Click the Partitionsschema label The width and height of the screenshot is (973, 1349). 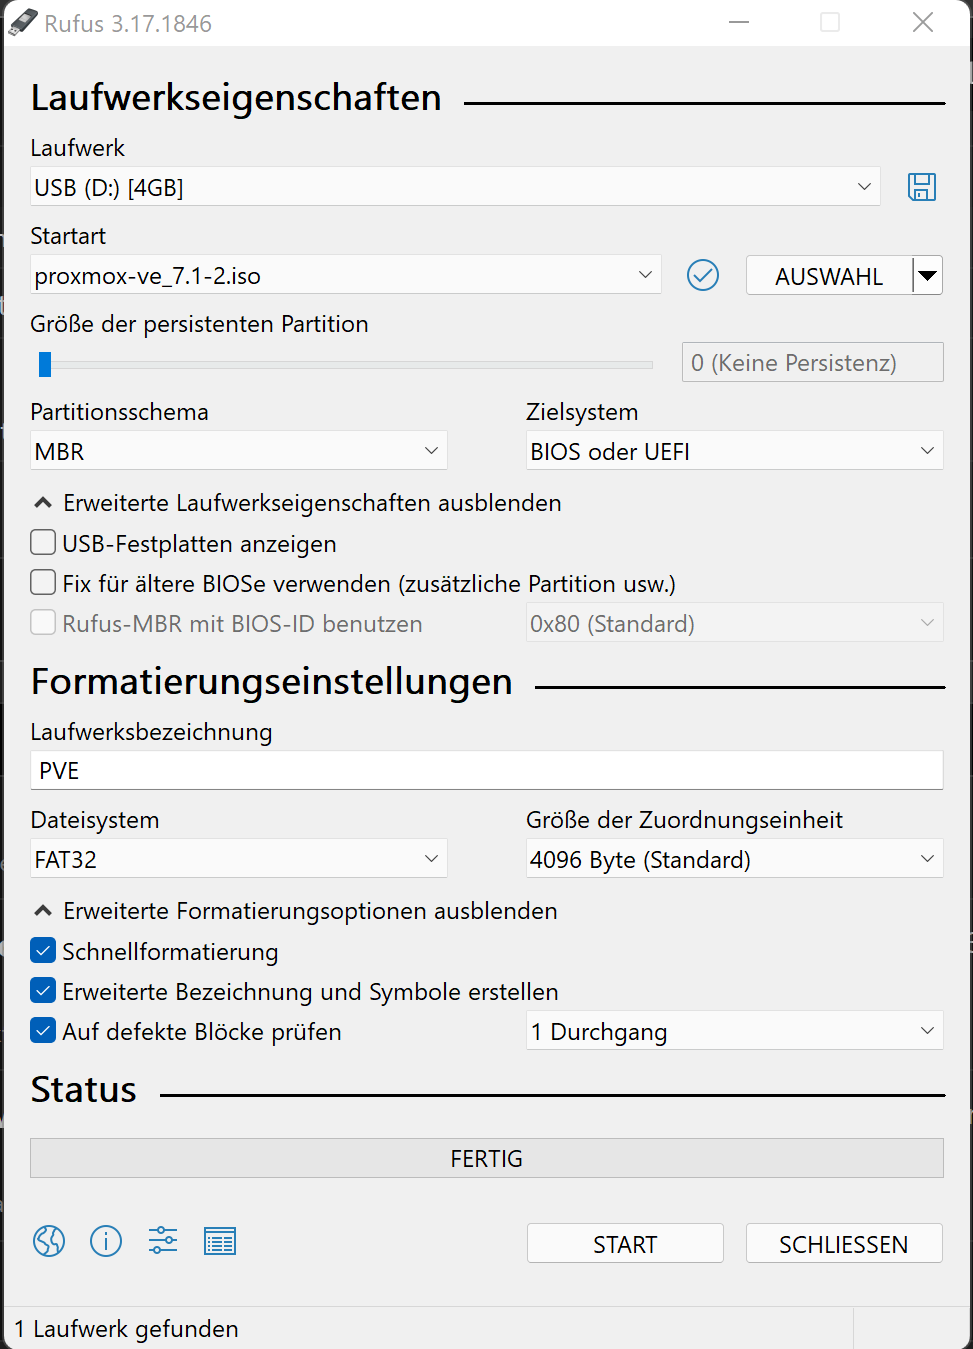point(119,412)
